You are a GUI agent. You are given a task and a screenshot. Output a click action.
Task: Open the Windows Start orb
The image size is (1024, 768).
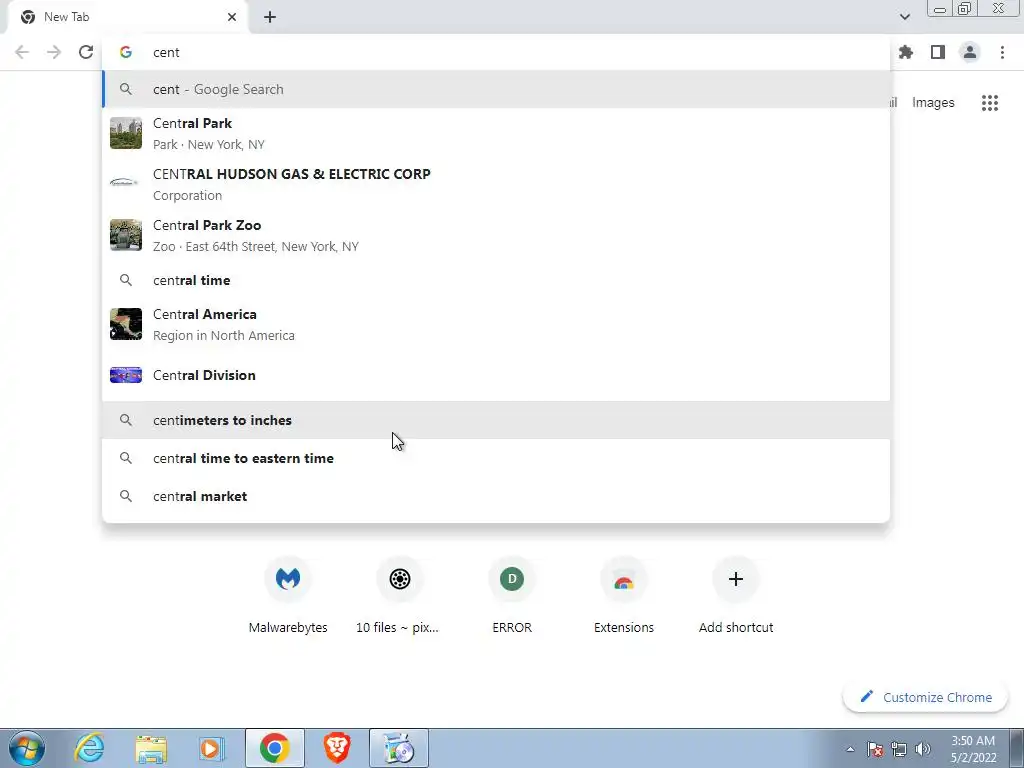[x=26, y=748]
